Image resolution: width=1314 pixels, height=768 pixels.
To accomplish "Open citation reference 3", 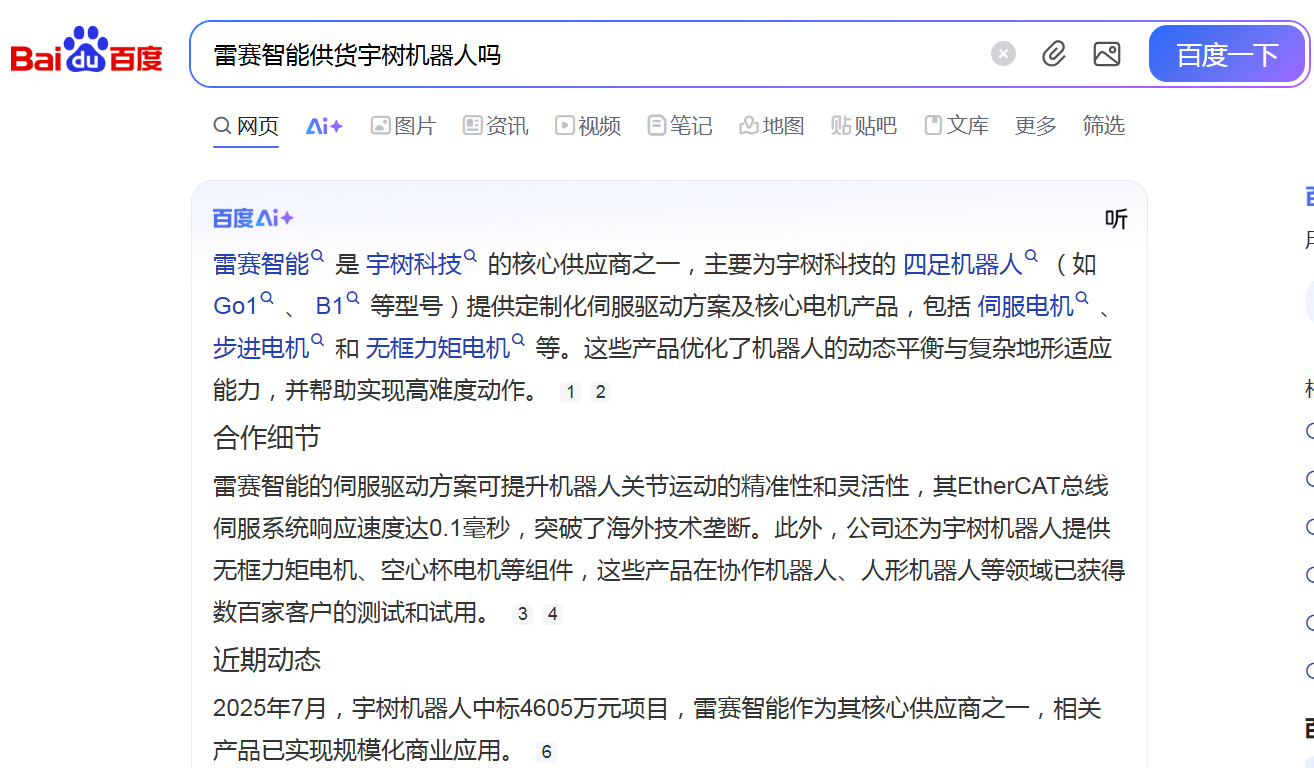I will click(x=523, y=614).
